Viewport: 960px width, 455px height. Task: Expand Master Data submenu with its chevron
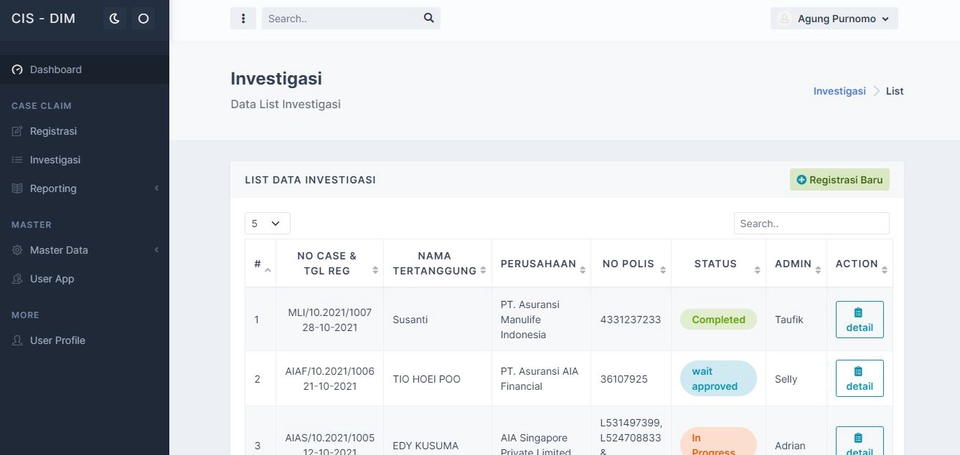(156, 250)
